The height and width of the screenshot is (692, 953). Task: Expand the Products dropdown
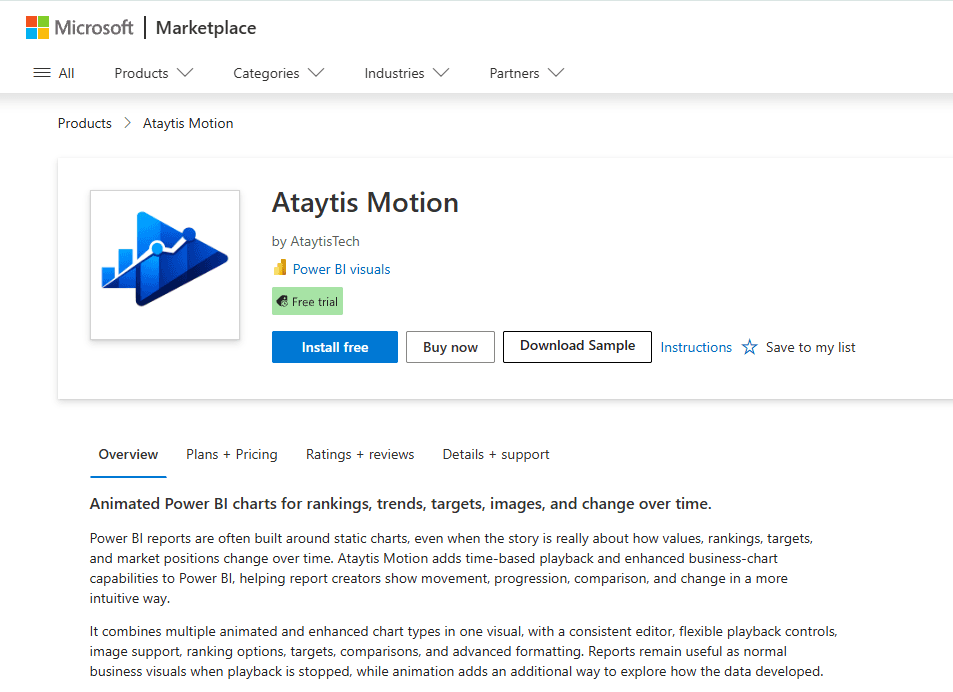click(154, 73)
